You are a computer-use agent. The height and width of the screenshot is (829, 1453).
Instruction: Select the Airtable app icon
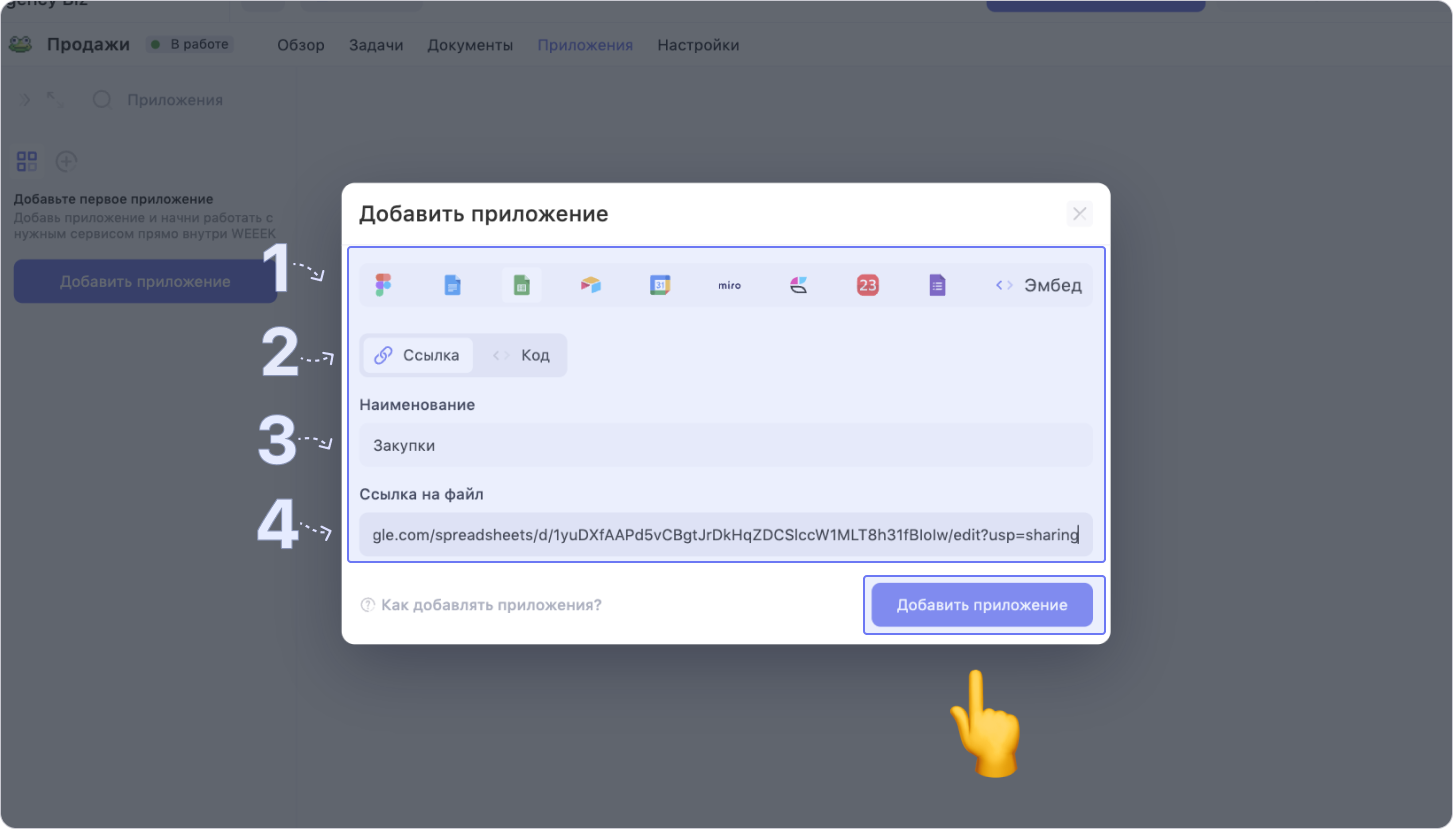coord(591,285)
